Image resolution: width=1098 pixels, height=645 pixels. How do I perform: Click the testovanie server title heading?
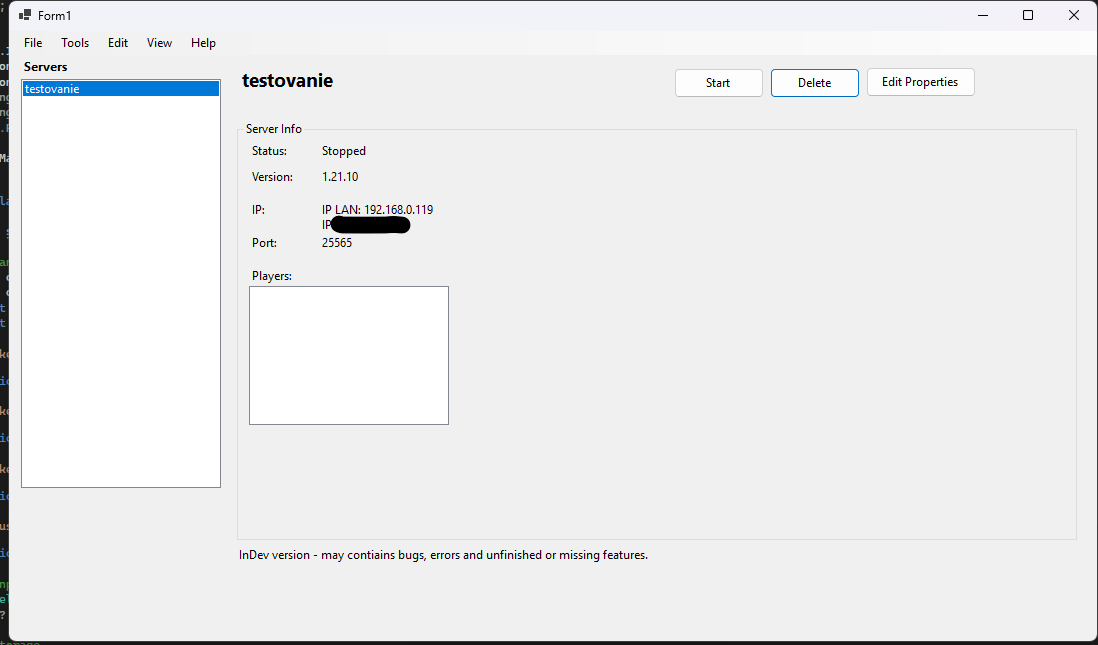(287, 81)
